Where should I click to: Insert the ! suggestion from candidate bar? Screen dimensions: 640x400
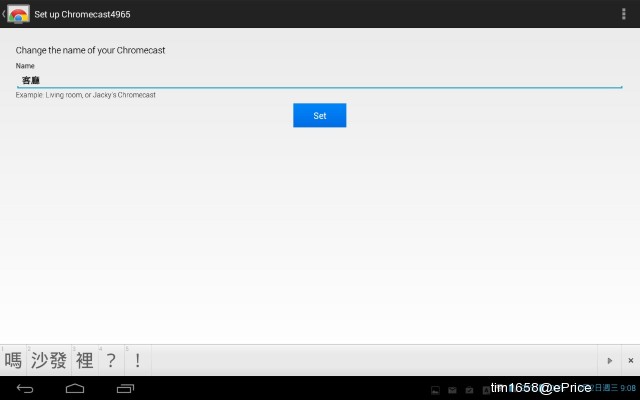[x=138, y=360]
